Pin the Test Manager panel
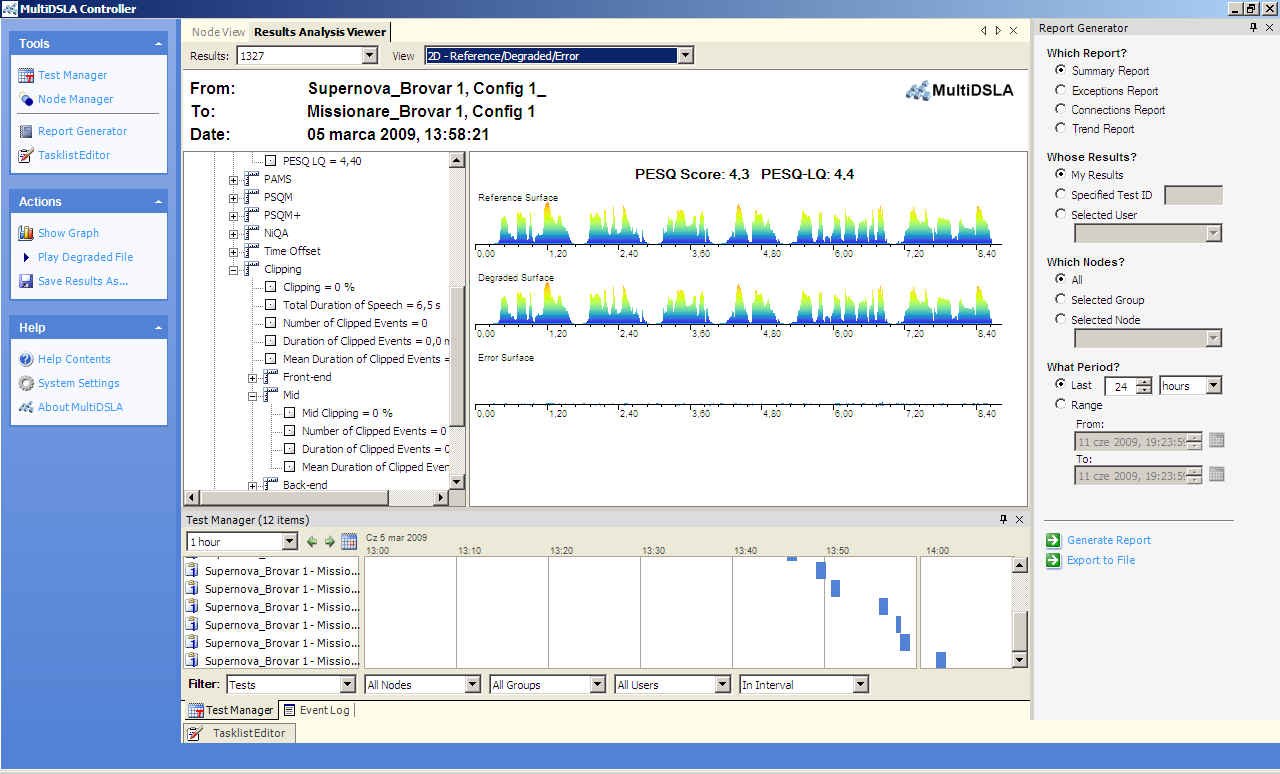 pos(1004,520)
